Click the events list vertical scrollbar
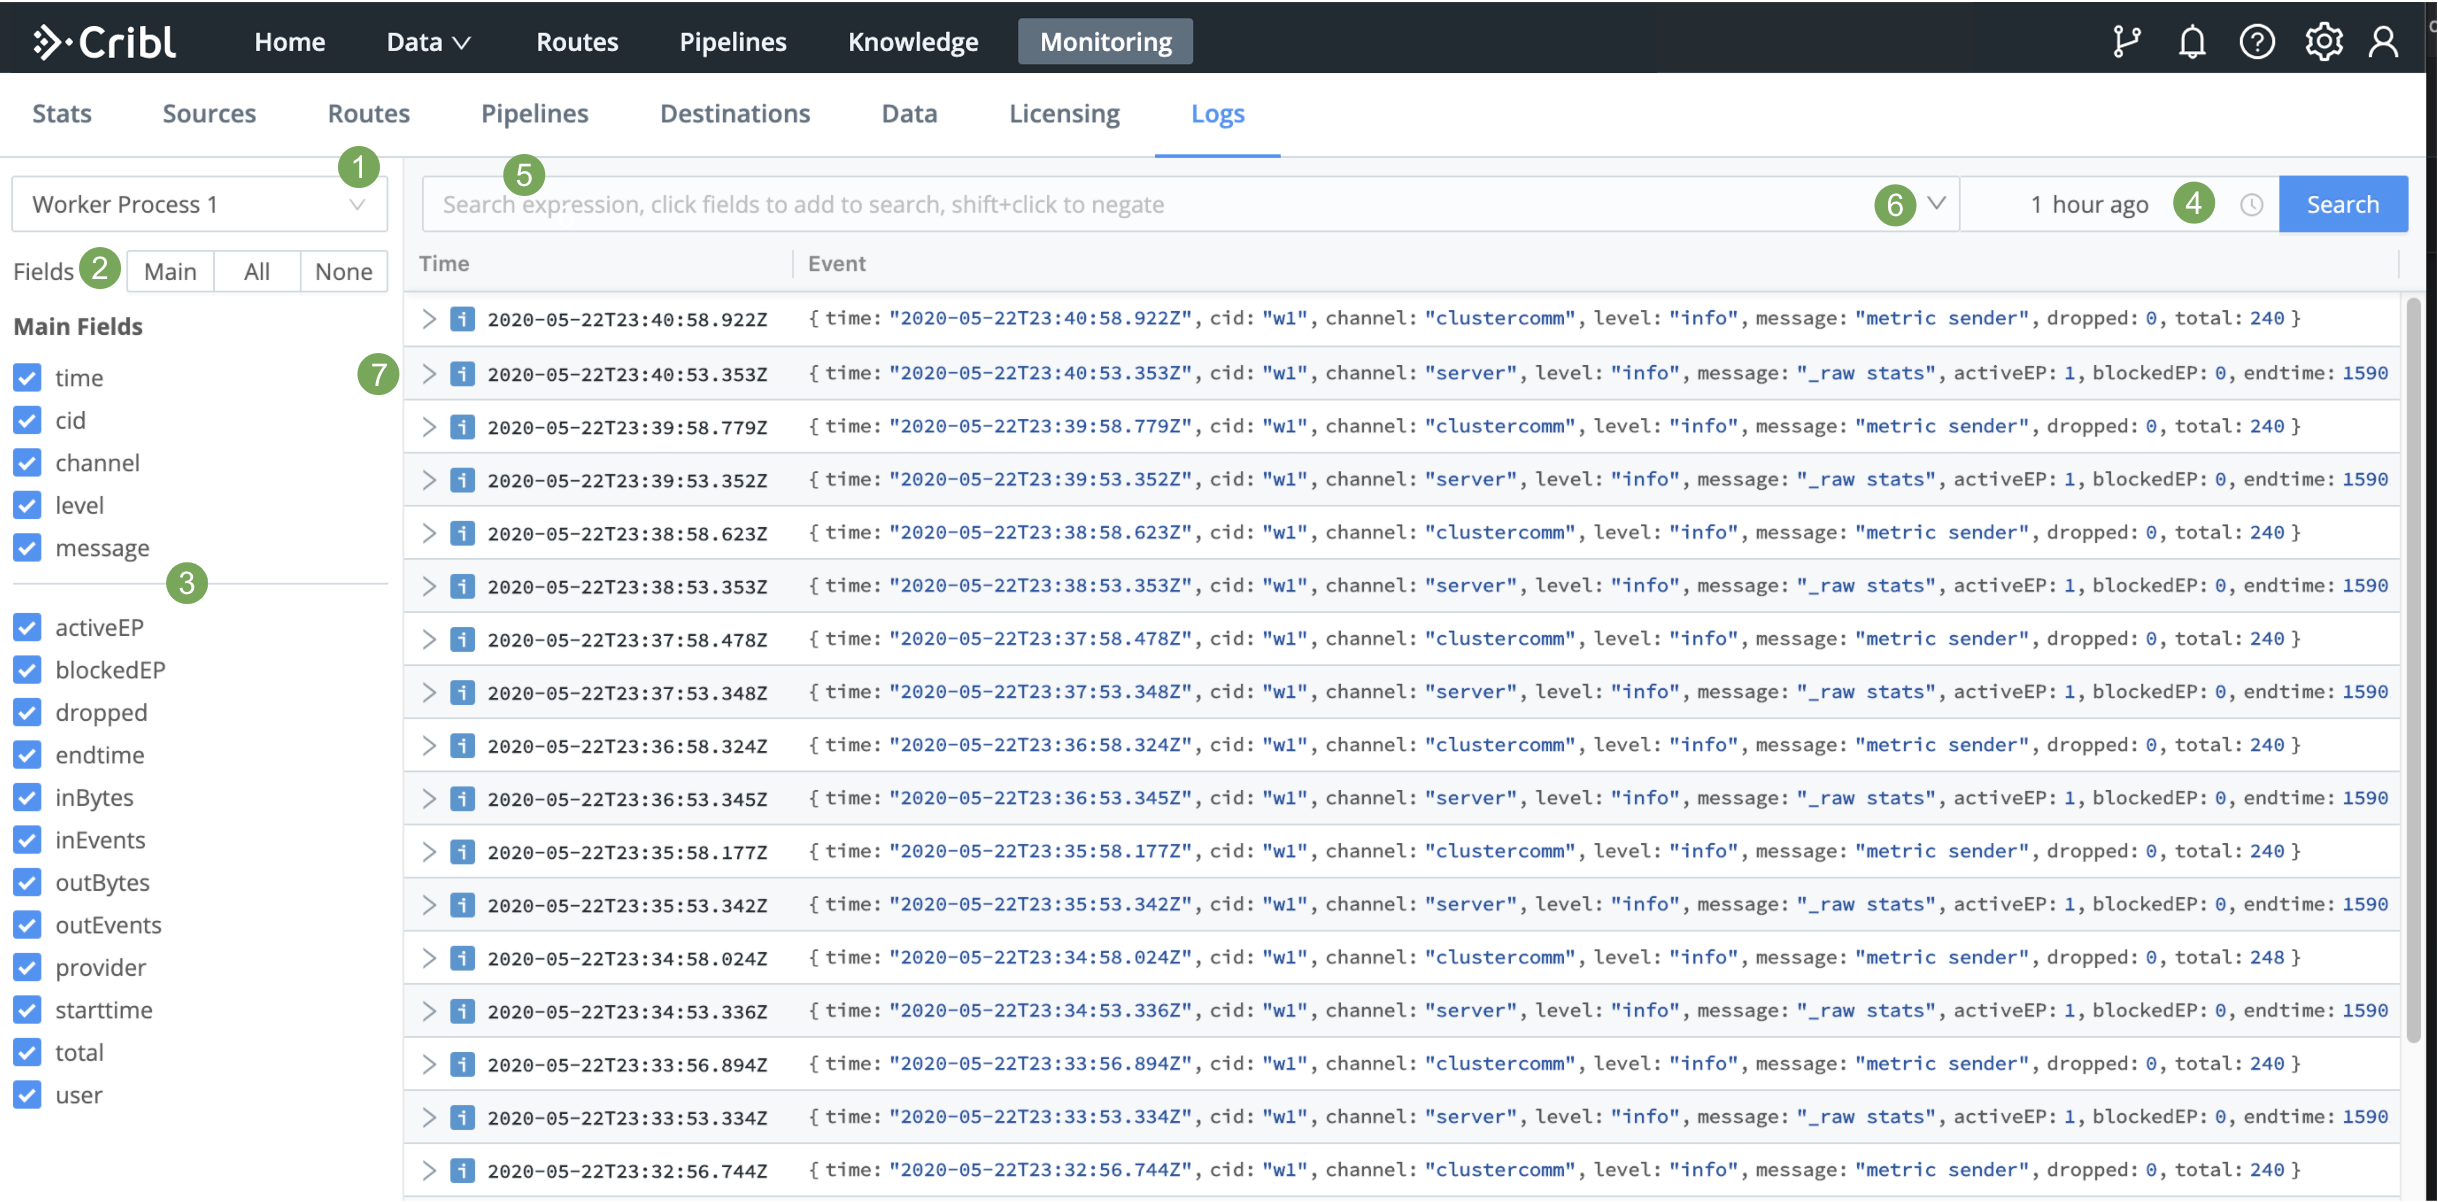This screenshot has height=1202, width=2438. pyautogui.click(x=2413, y=670)
